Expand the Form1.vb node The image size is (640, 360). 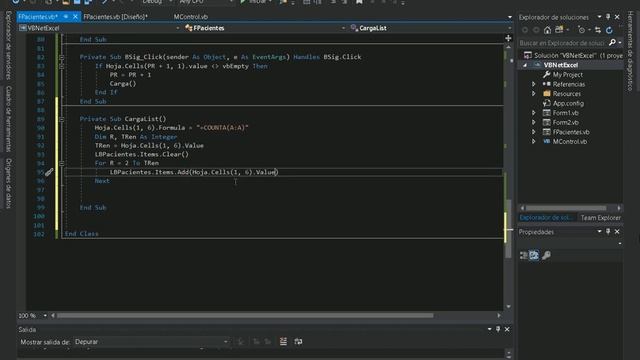[x=533, y=113]
